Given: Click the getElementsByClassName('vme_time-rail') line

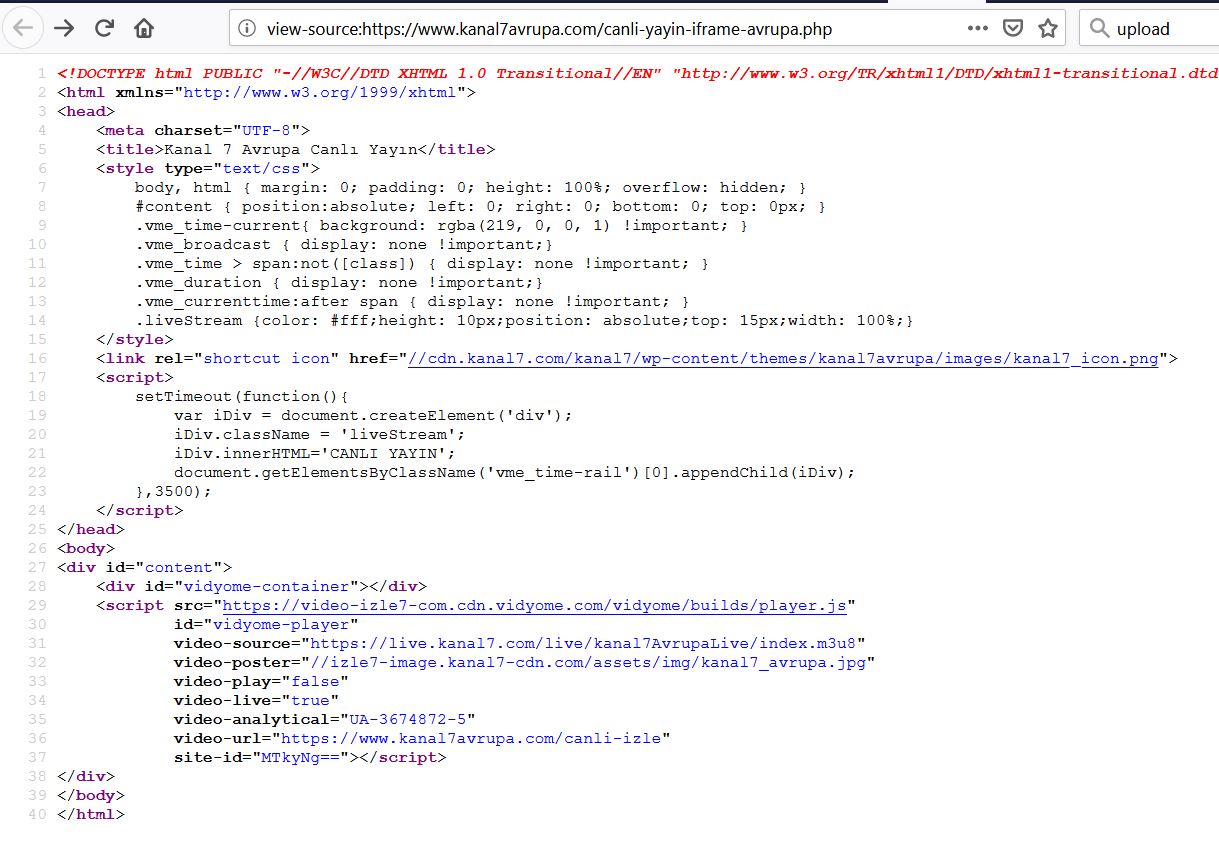Looking at the screenshot, I should click(x=515, y=472).
